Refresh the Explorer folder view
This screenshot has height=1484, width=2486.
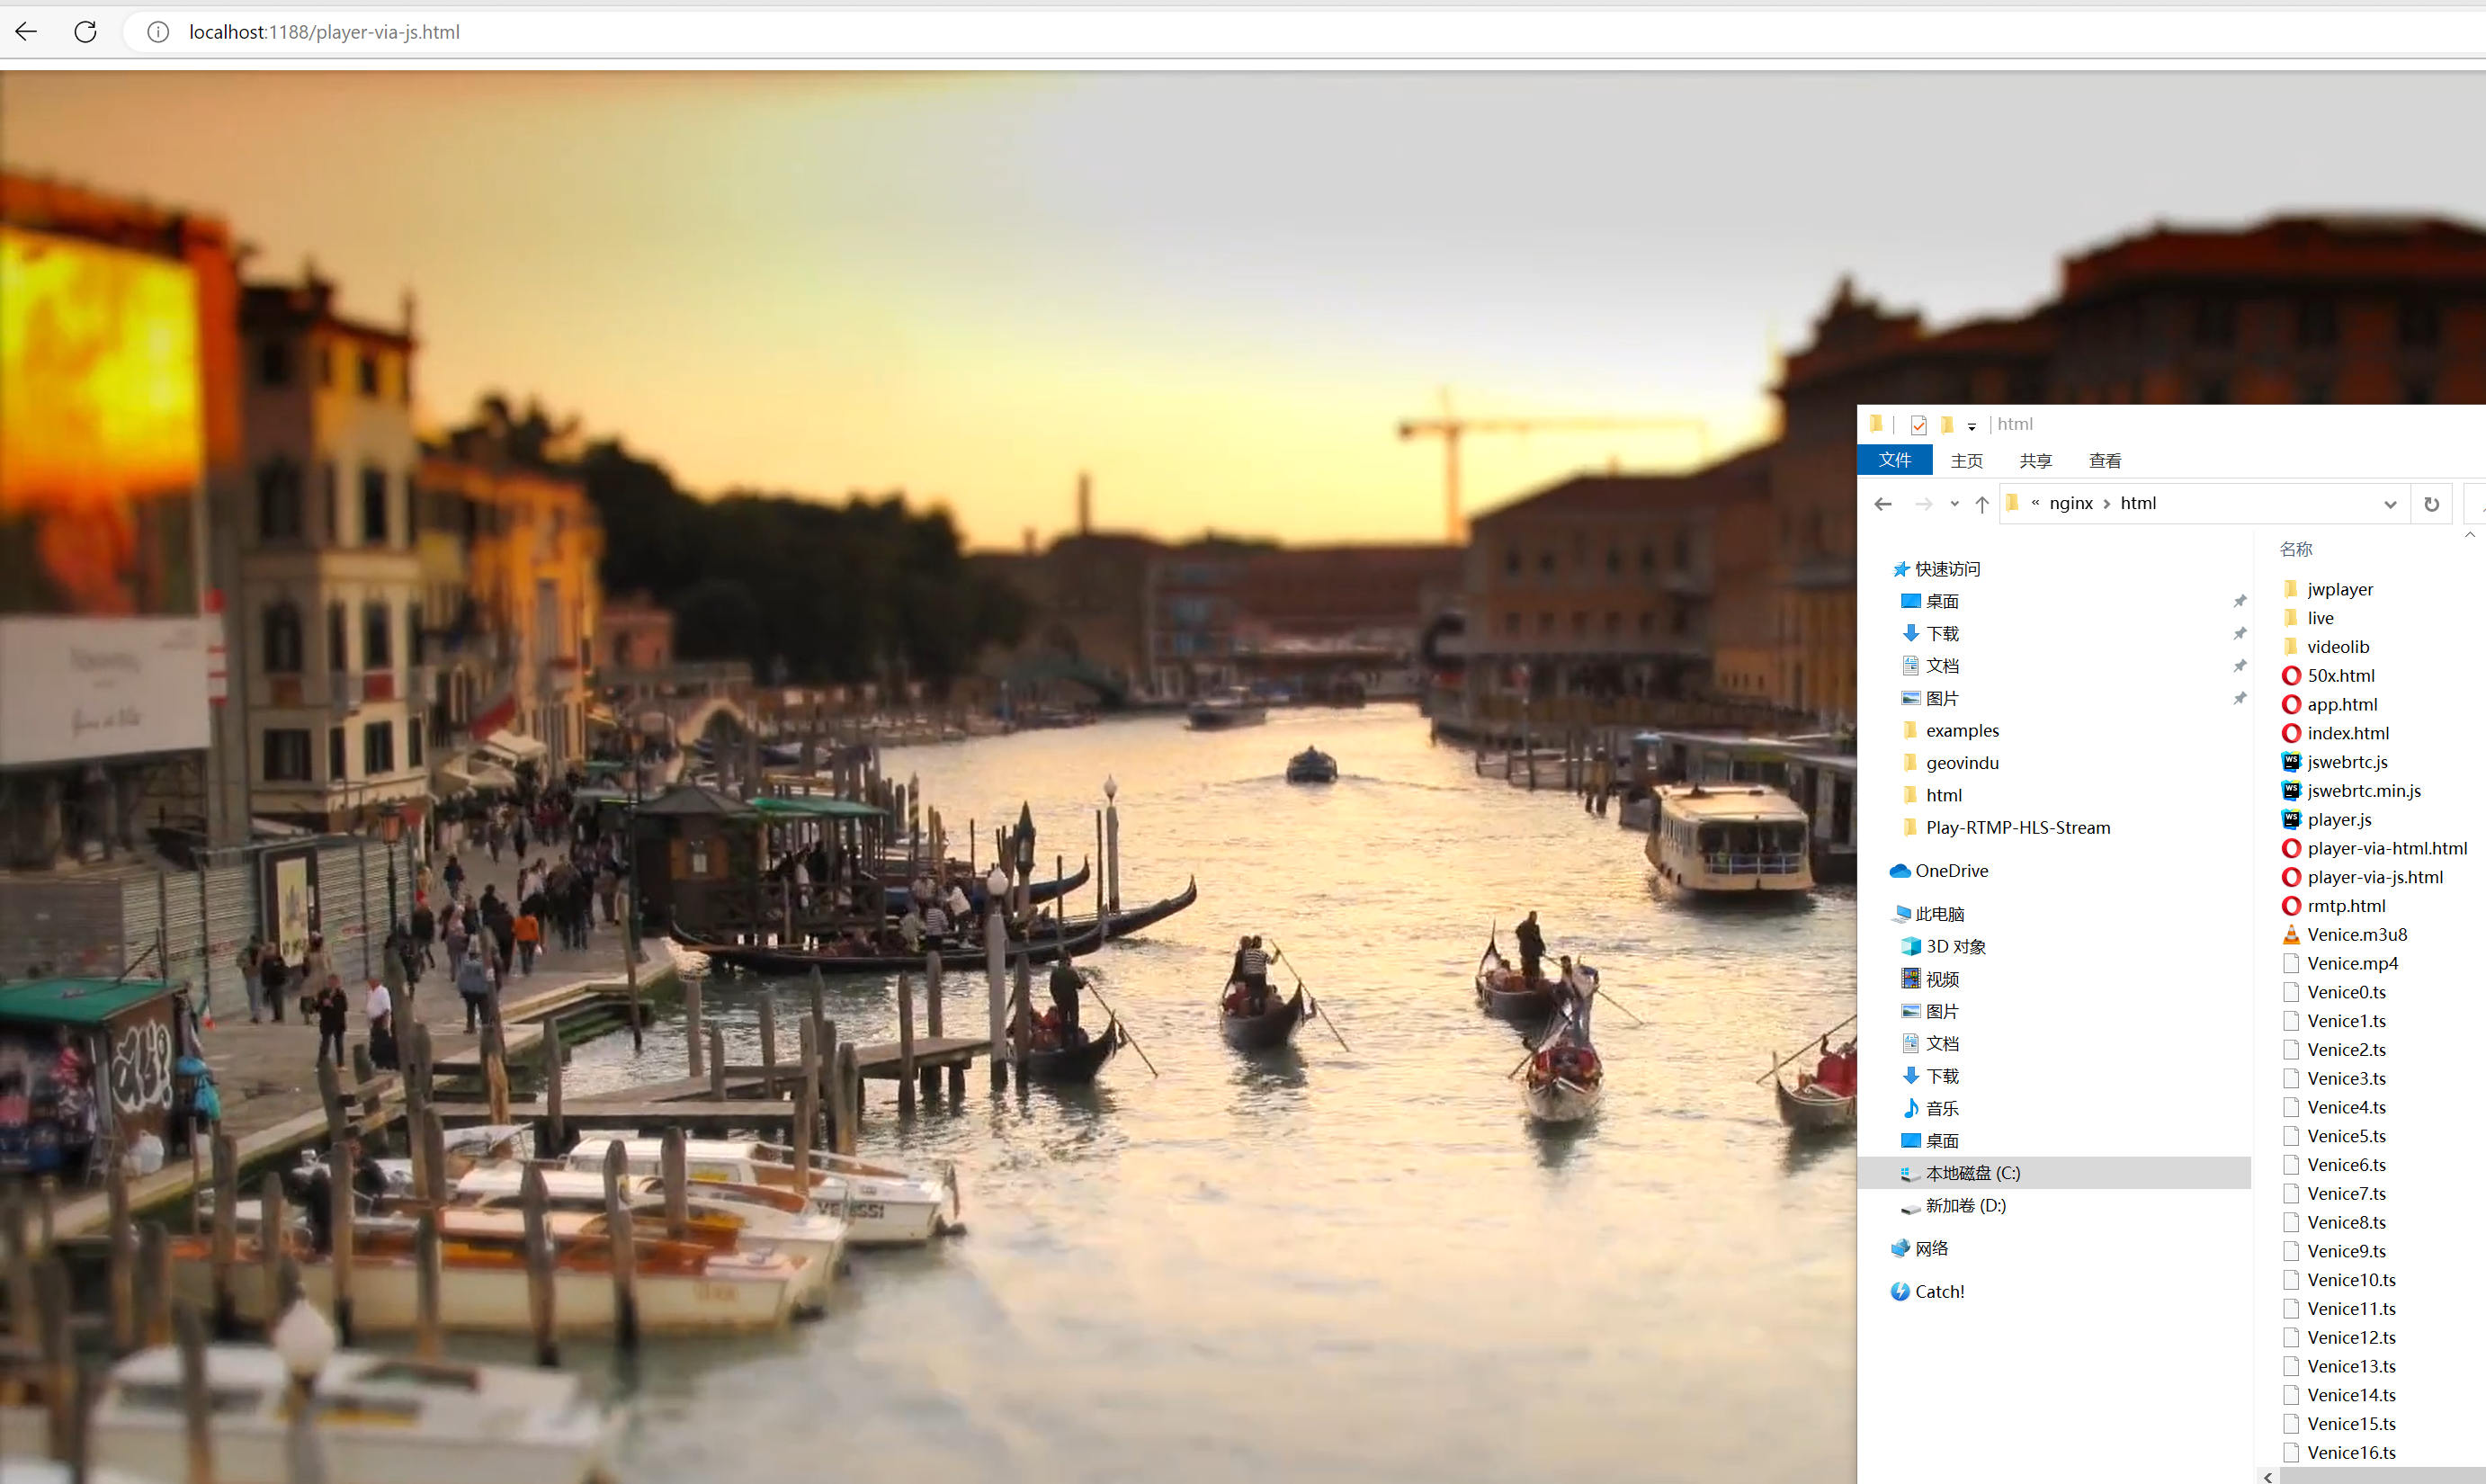(2431, 504)
